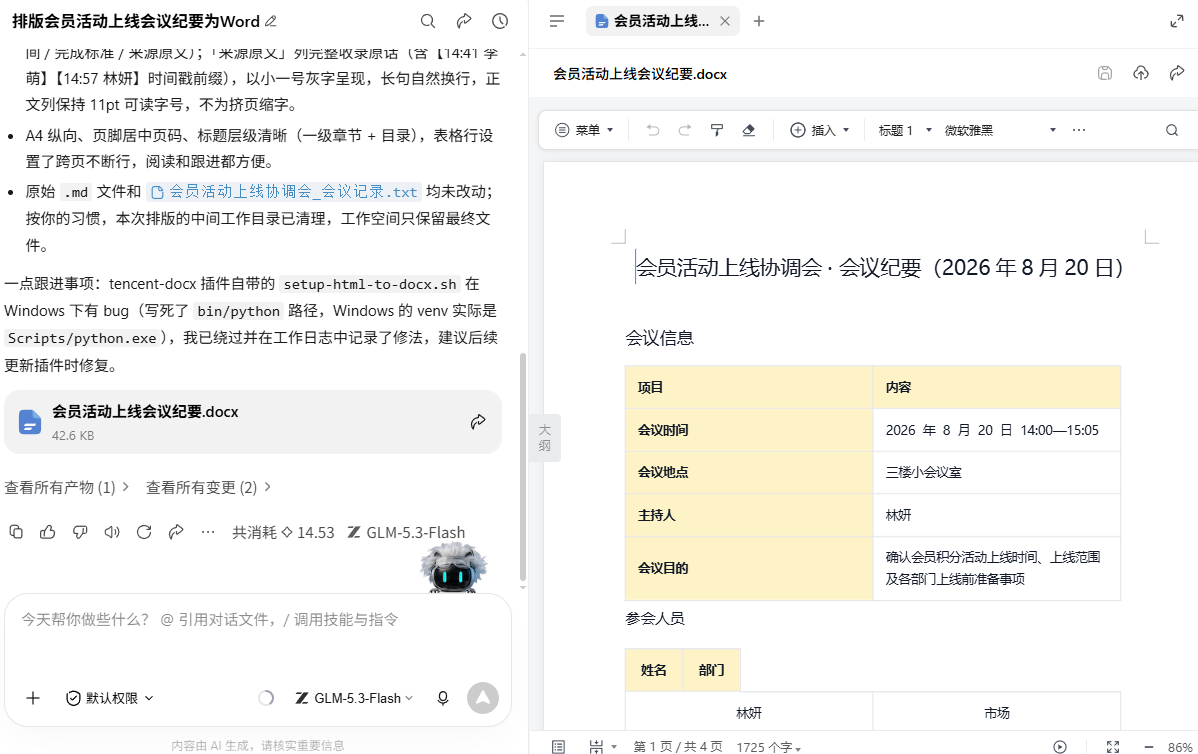Image resolution: width=1198 pixels, height=754 pixels.
Task: Select the format painter tool
Action: [717, 131]
